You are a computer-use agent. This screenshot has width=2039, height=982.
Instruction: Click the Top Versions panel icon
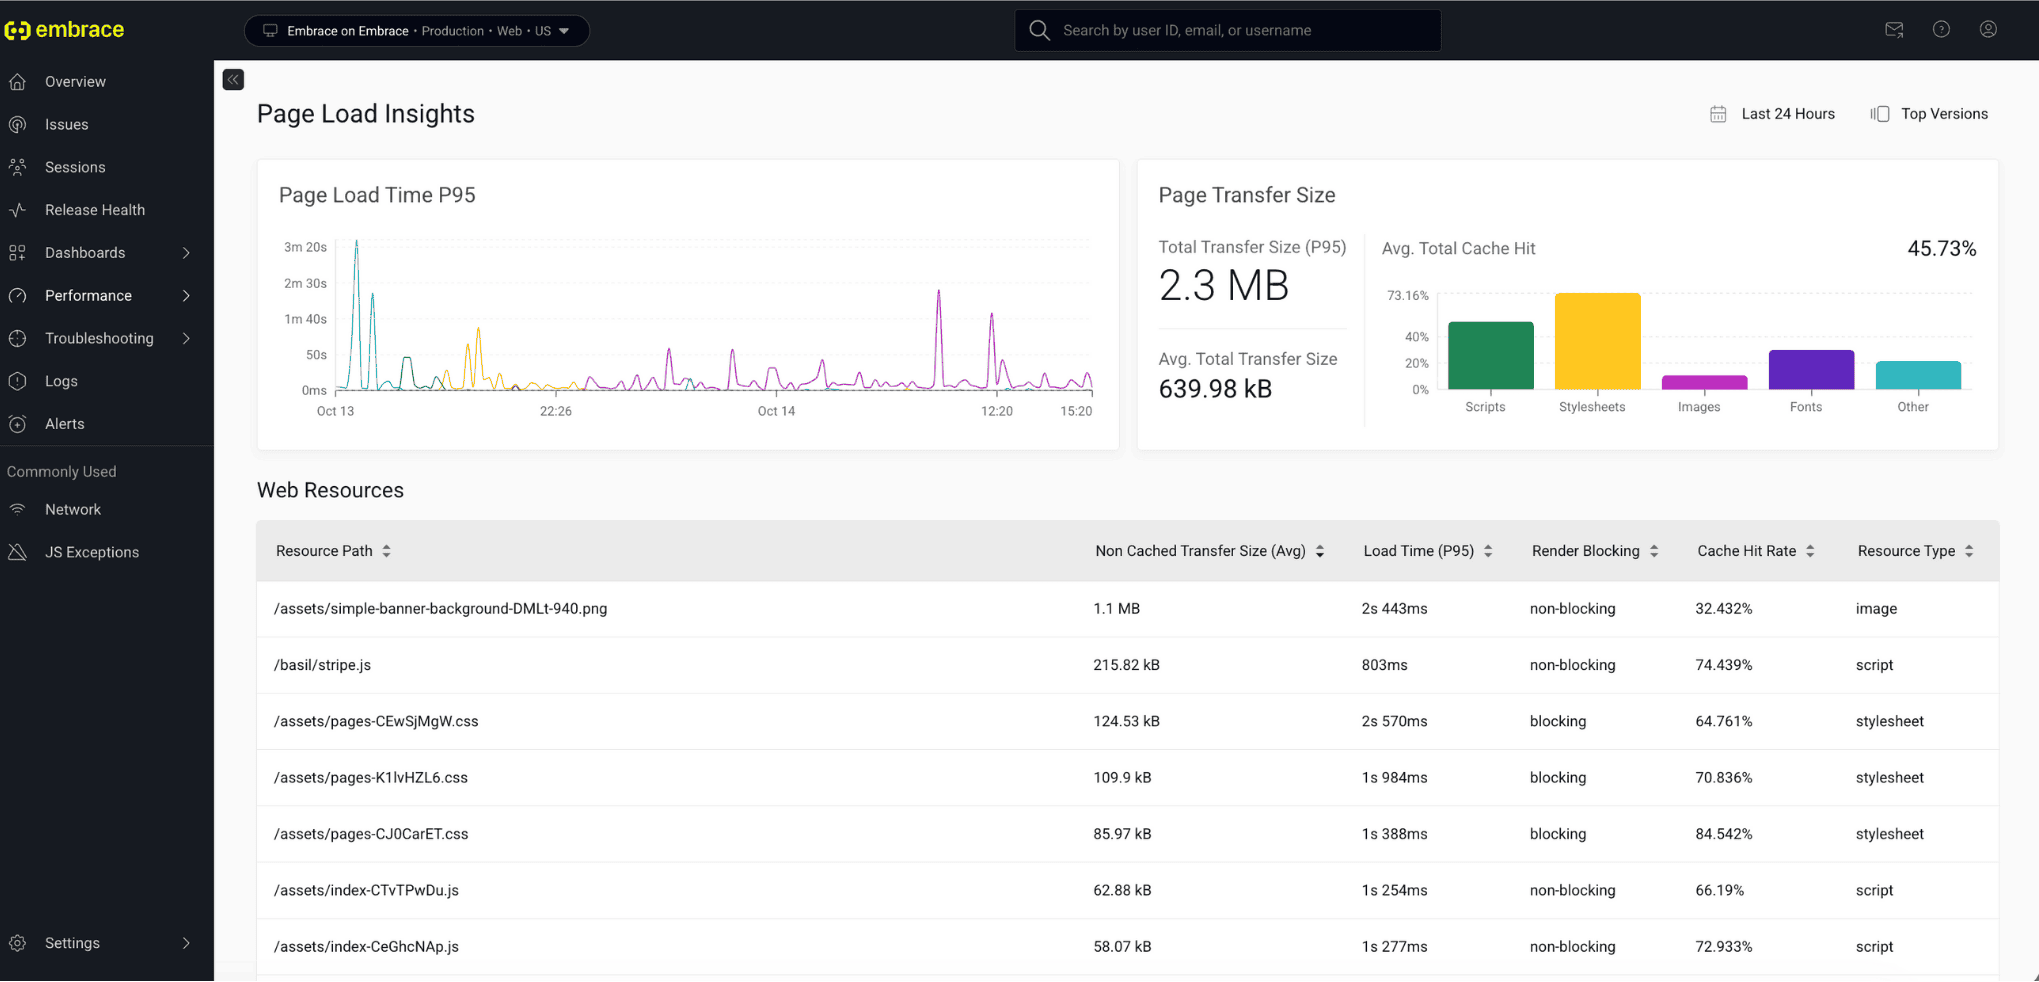1880,114
